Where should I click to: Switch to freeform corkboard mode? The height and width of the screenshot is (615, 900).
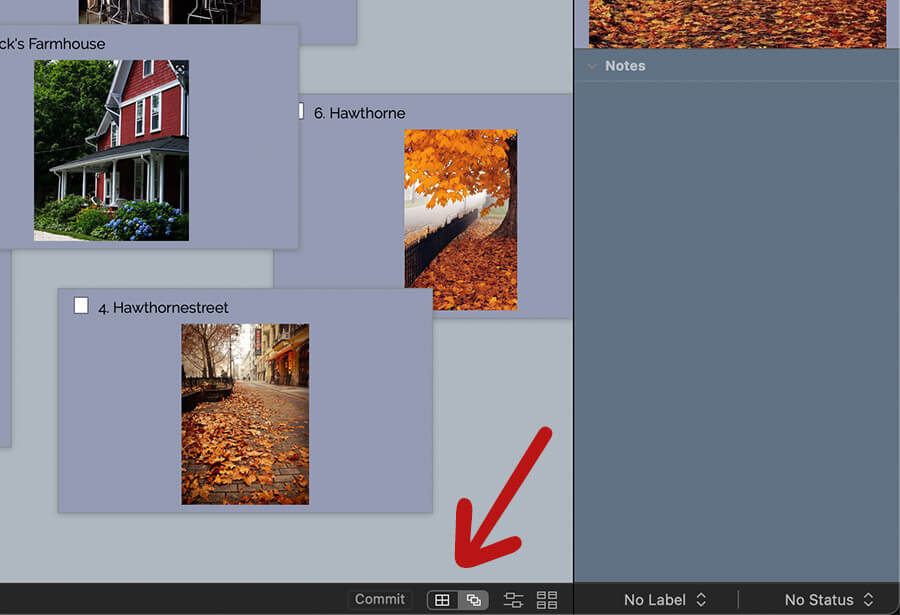pyautogui.click(x=474, y=600)
